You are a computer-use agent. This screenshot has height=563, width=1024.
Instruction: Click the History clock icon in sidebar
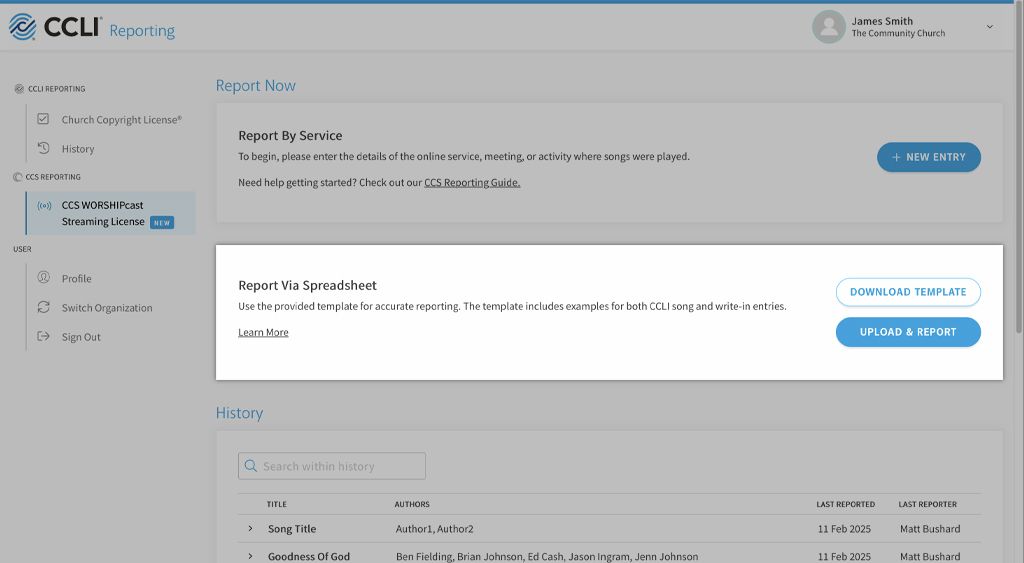43,148
